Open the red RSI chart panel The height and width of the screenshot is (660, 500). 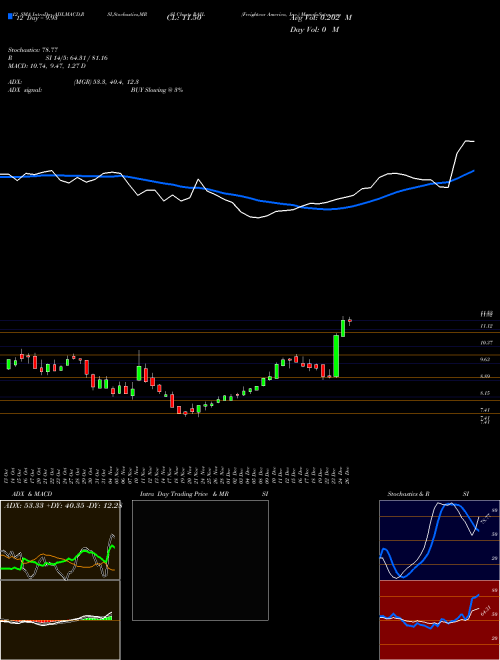[439, 620]
